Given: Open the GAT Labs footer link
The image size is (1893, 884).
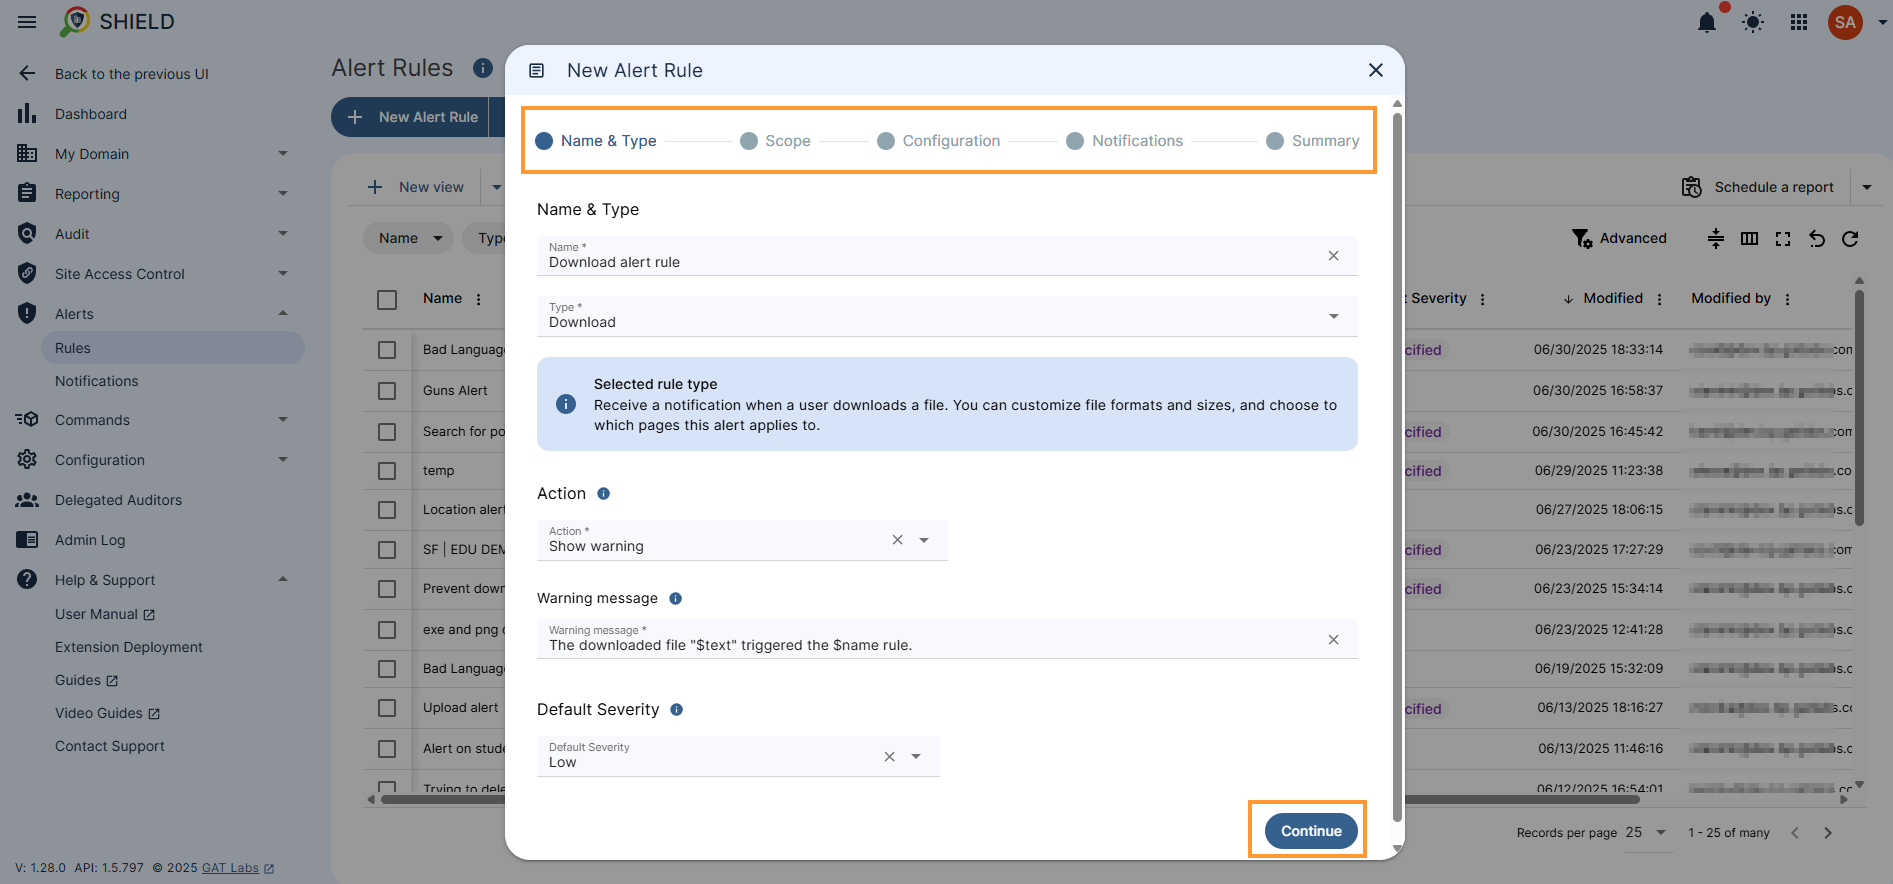Looking at the screenshot, I should coord(238,868).
